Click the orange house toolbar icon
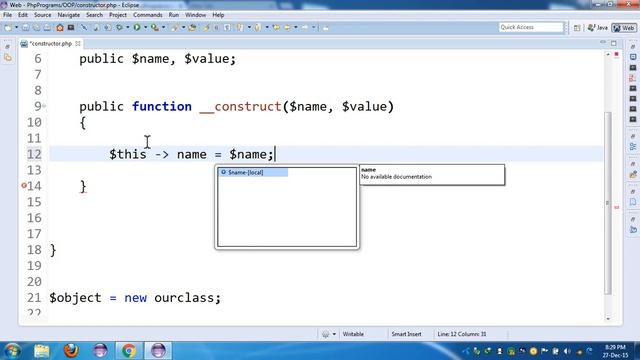The width and height of the screenshot is (640, 360). (60, 27)
